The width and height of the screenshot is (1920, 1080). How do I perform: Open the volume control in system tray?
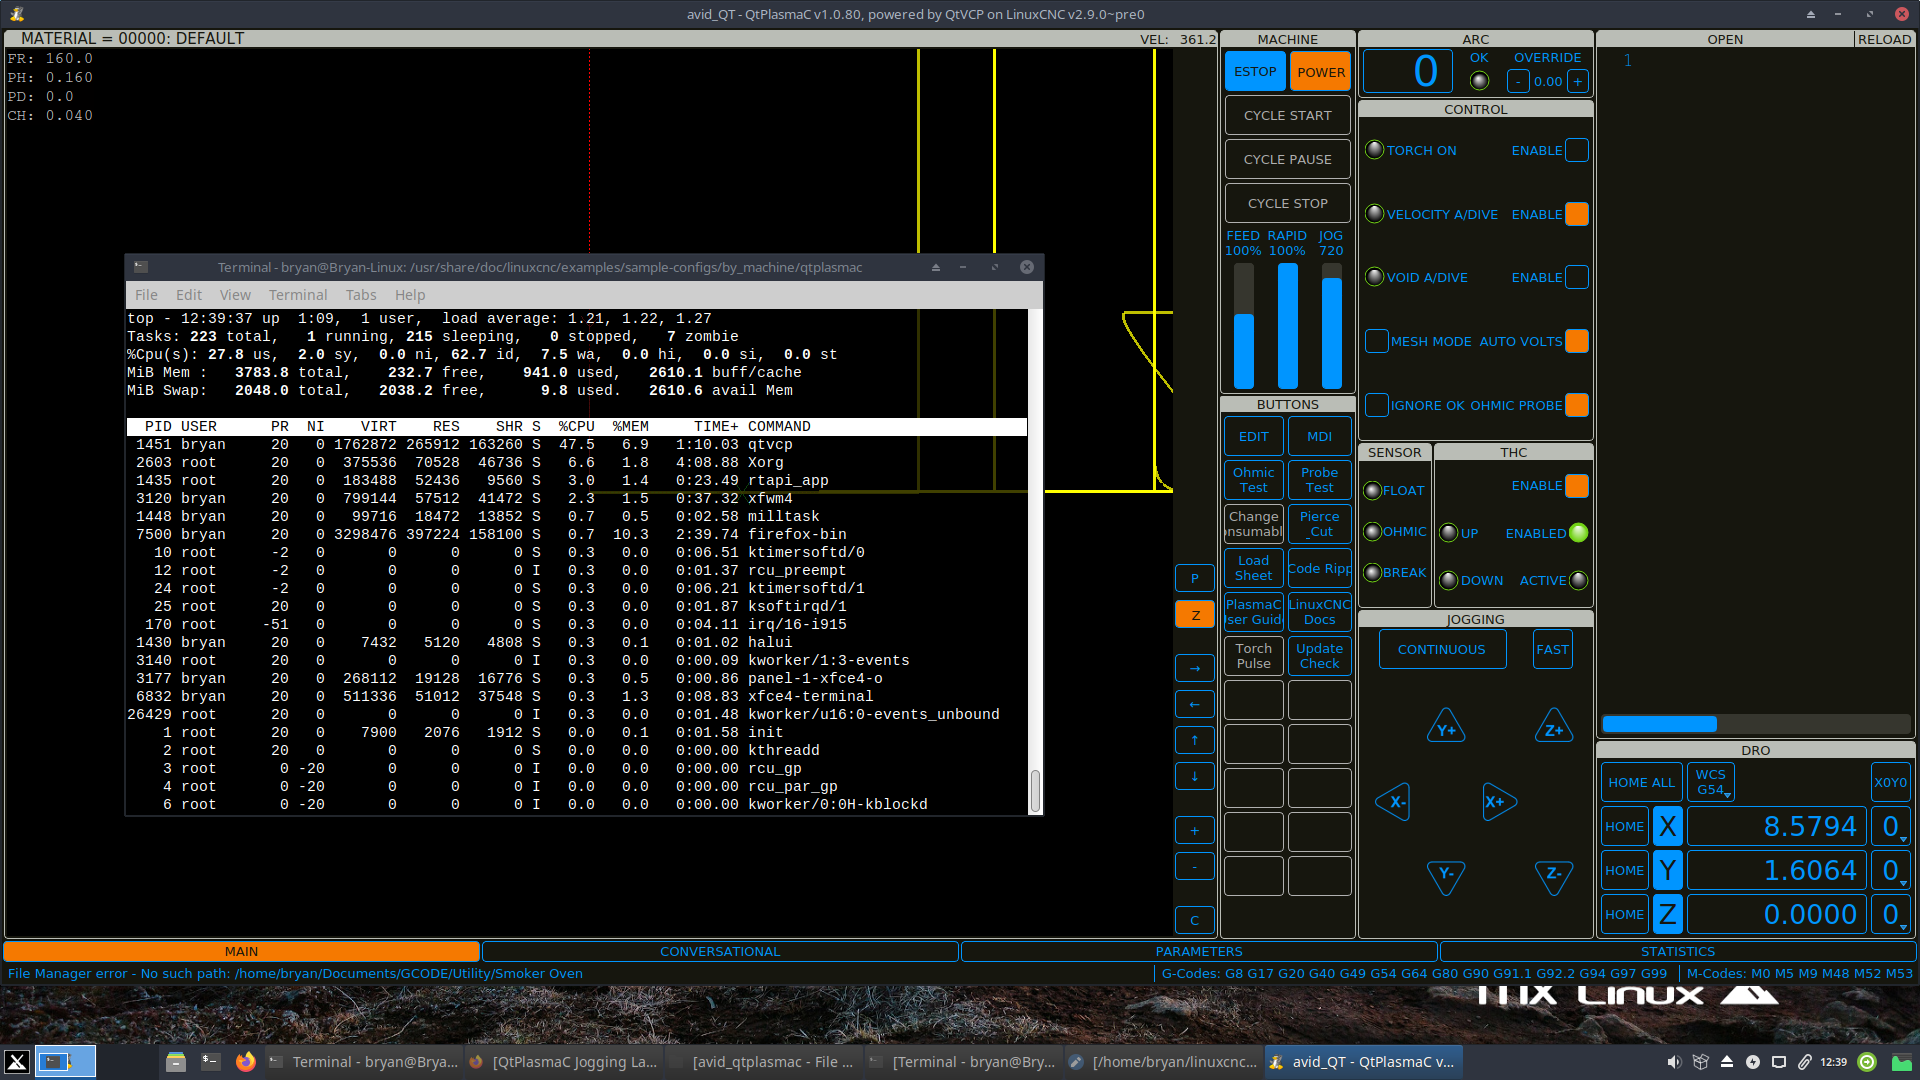point(1674,1062)
